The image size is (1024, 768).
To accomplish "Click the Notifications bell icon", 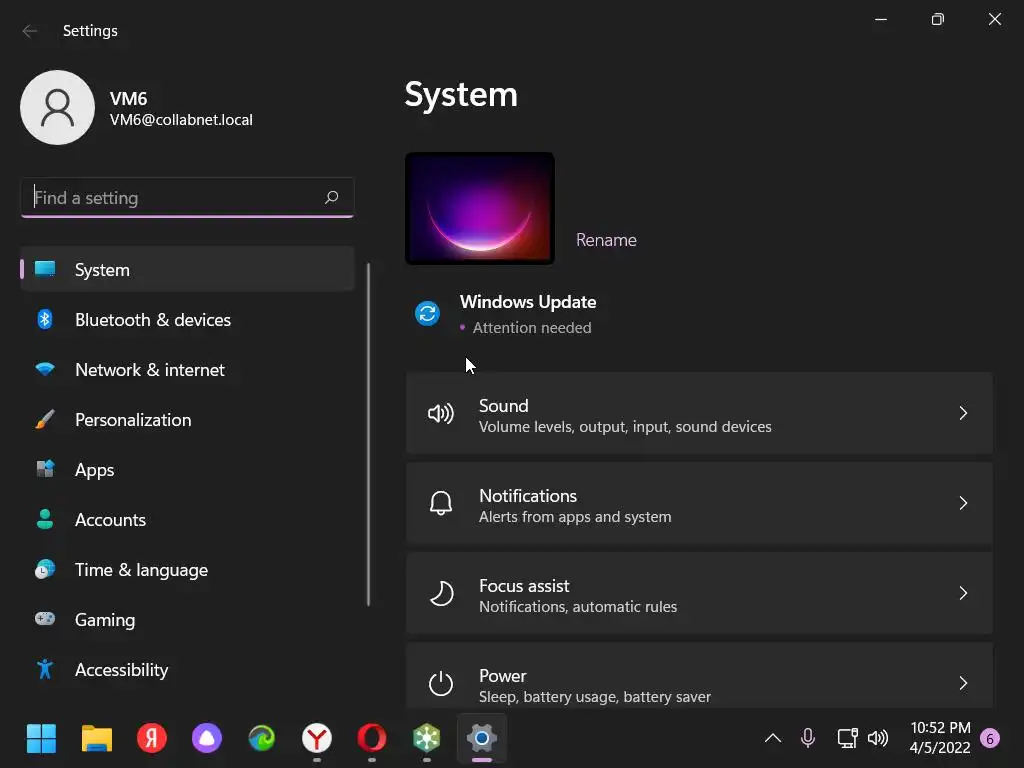I will [441, 504].
